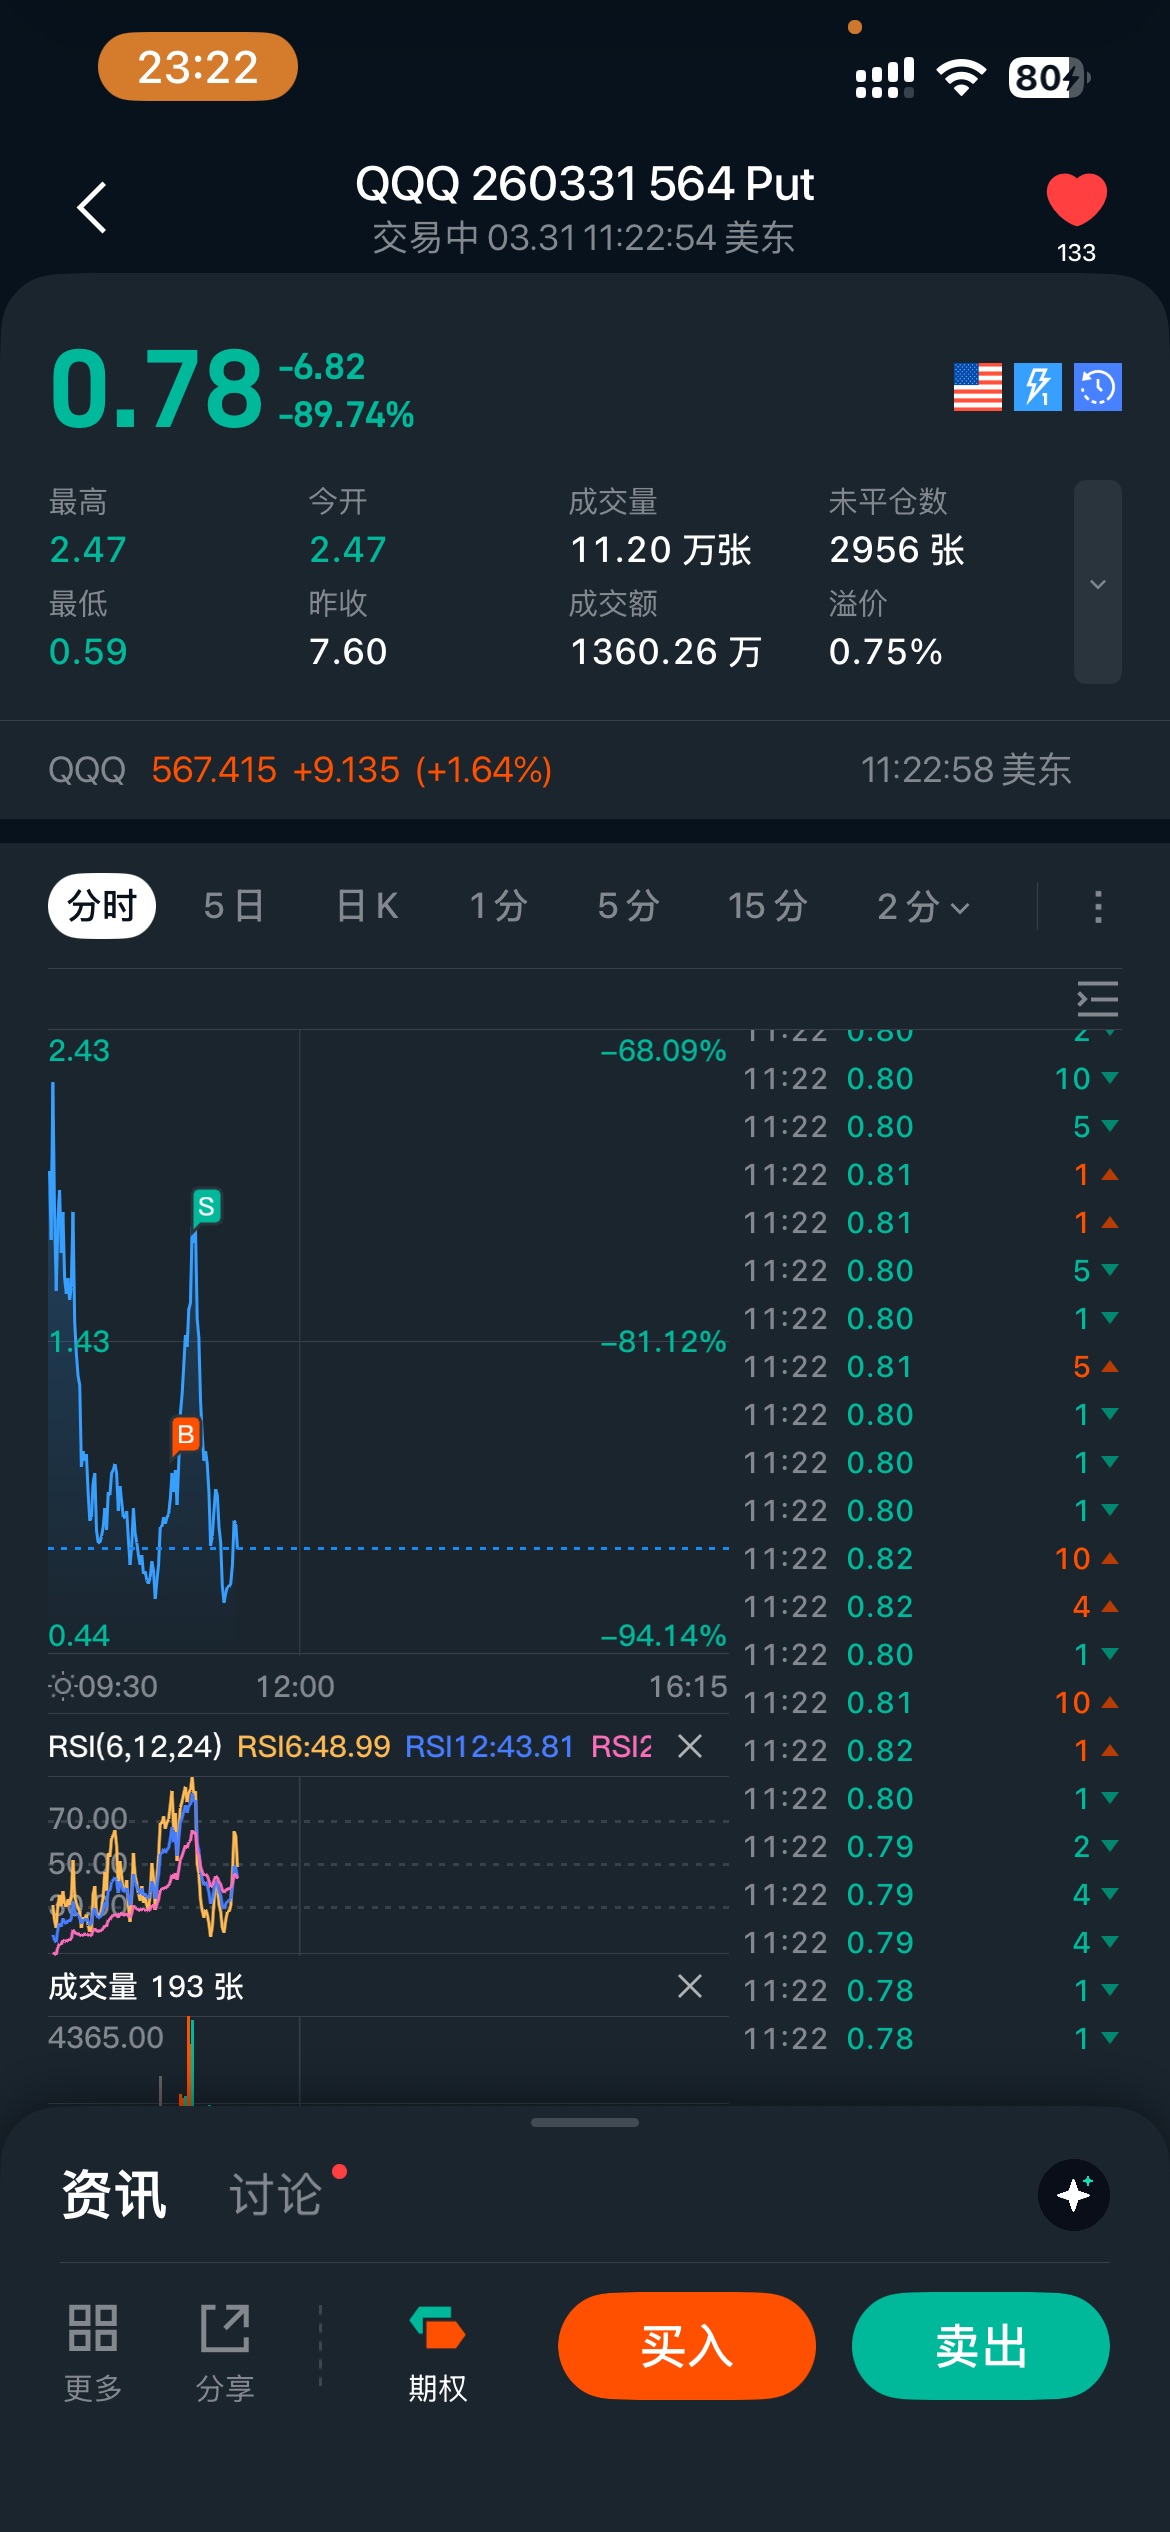This screenshot has height=2532, width=1170.
Task: Open the 2分 interval dropdown
Action: point(922,907)
